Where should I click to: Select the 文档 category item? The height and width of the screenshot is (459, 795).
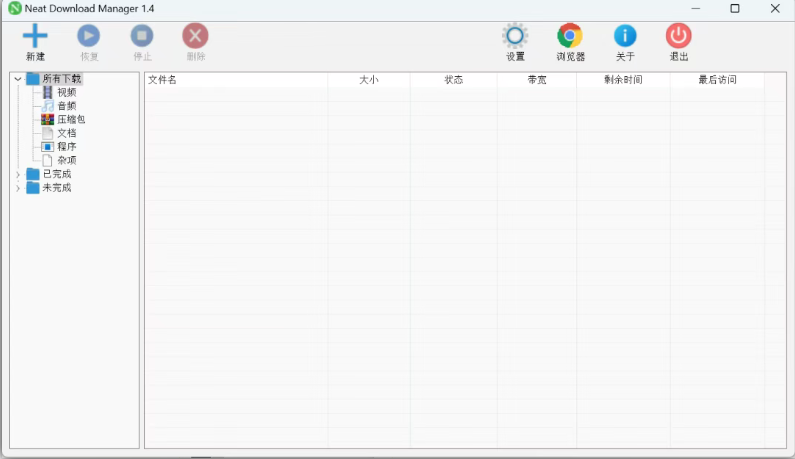coord(66,133)
